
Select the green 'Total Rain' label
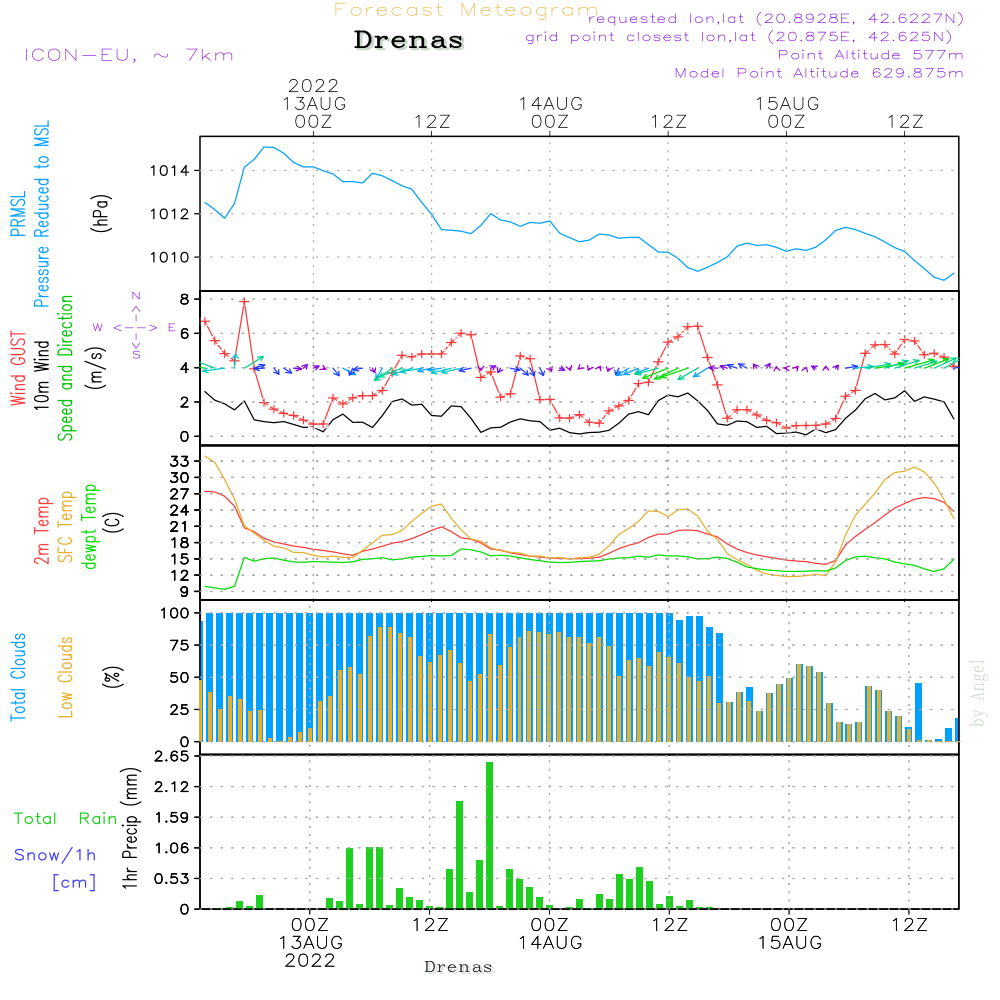pos(66,819)
